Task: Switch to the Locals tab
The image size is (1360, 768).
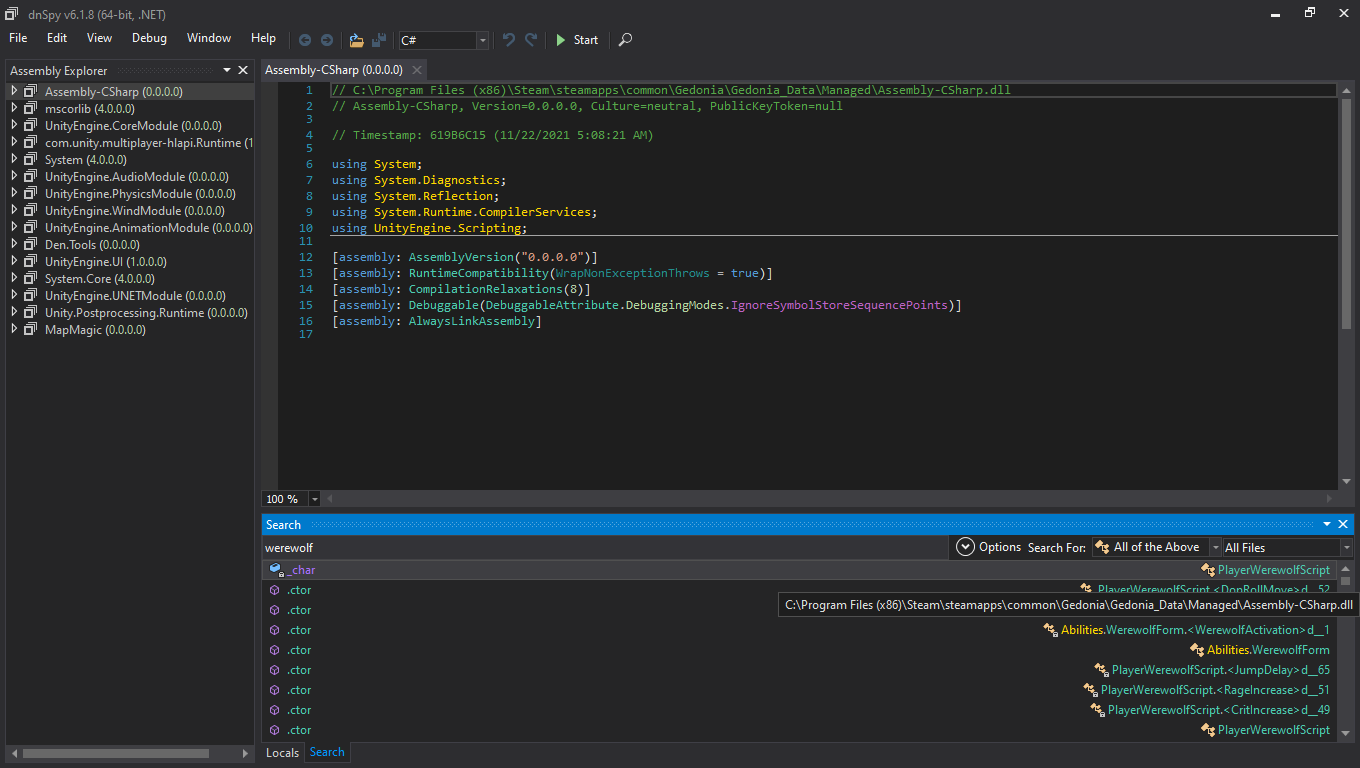Action: [x=282, y=753]
